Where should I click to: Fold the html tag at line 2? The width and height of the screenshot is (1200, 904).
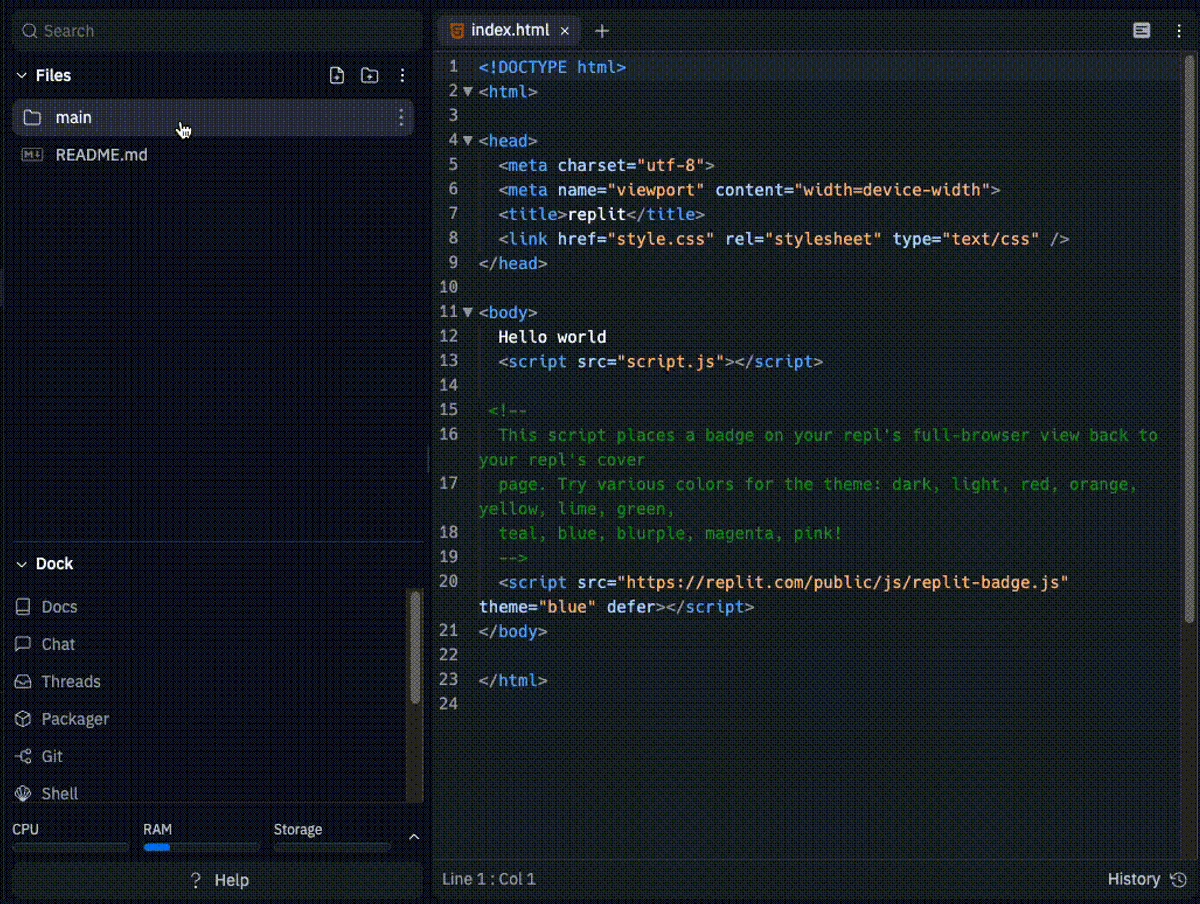point(467,91)
